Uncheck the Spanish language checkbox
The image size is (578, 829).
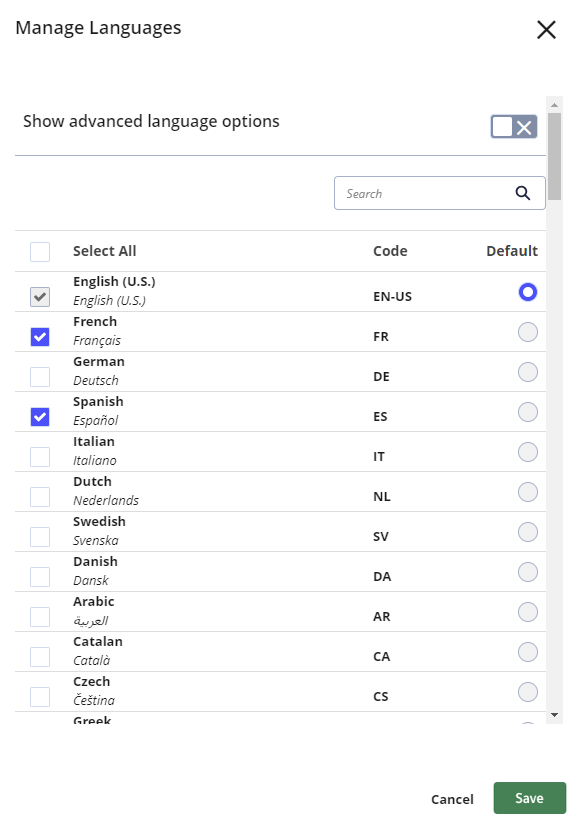[40, 416]
